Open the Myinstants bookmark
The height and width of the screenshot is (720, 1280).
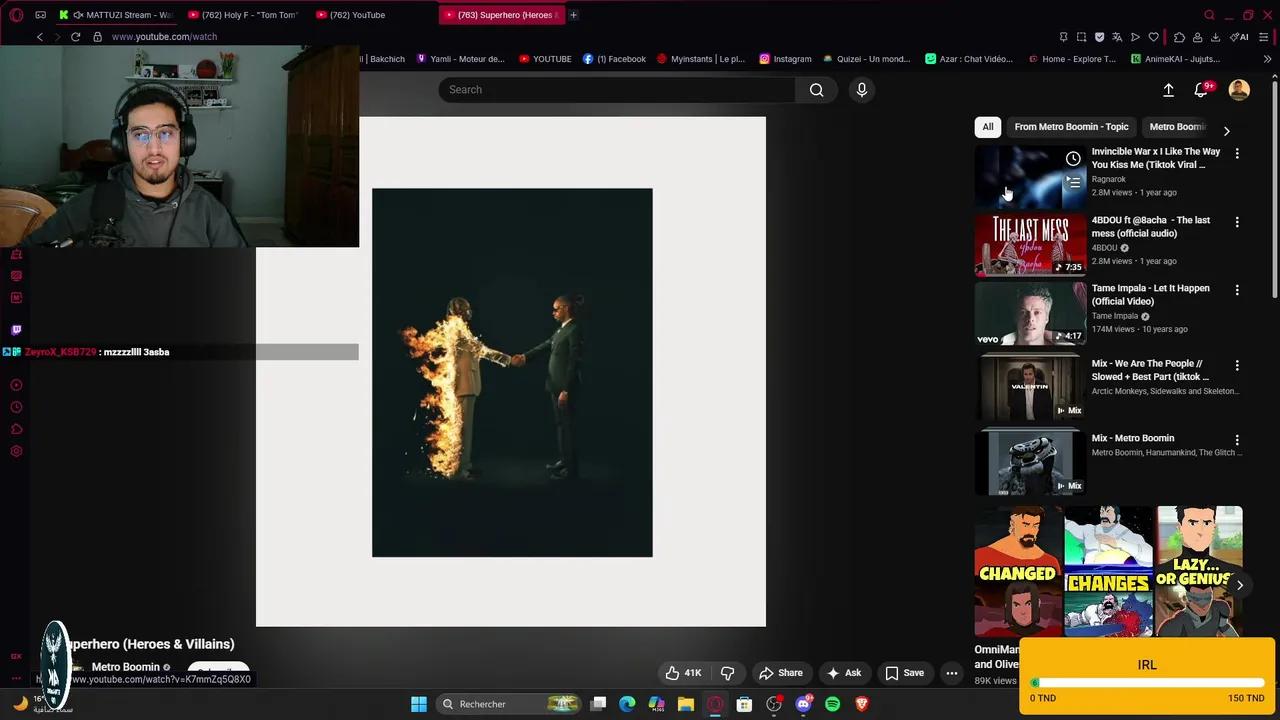[701, 59]
